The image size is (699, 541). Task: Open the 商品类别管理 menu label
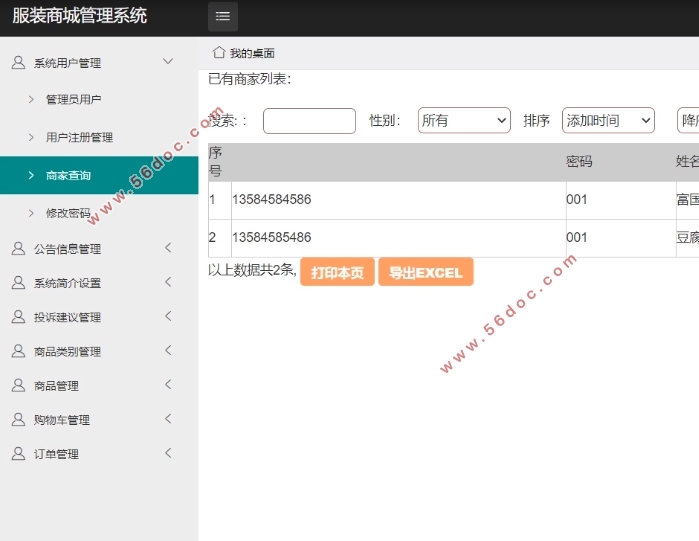coord(67,352)
